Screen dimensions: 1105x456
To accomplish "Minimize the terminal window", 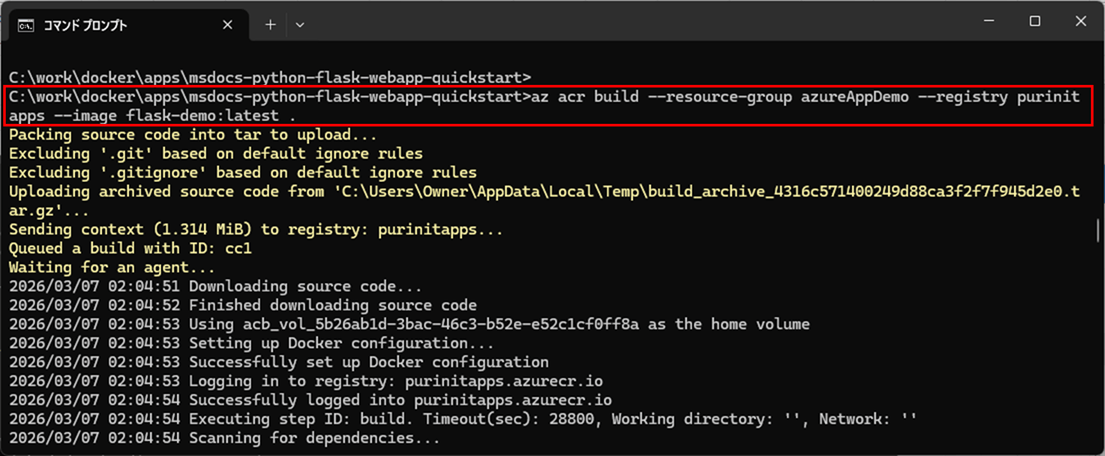I will [x=988, y=22].
